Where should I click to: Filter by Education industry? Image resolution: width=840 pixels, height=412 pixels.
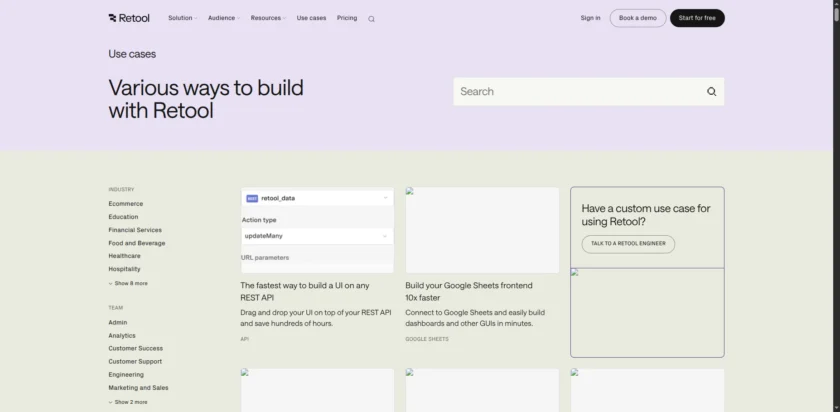tap(123, 217)
